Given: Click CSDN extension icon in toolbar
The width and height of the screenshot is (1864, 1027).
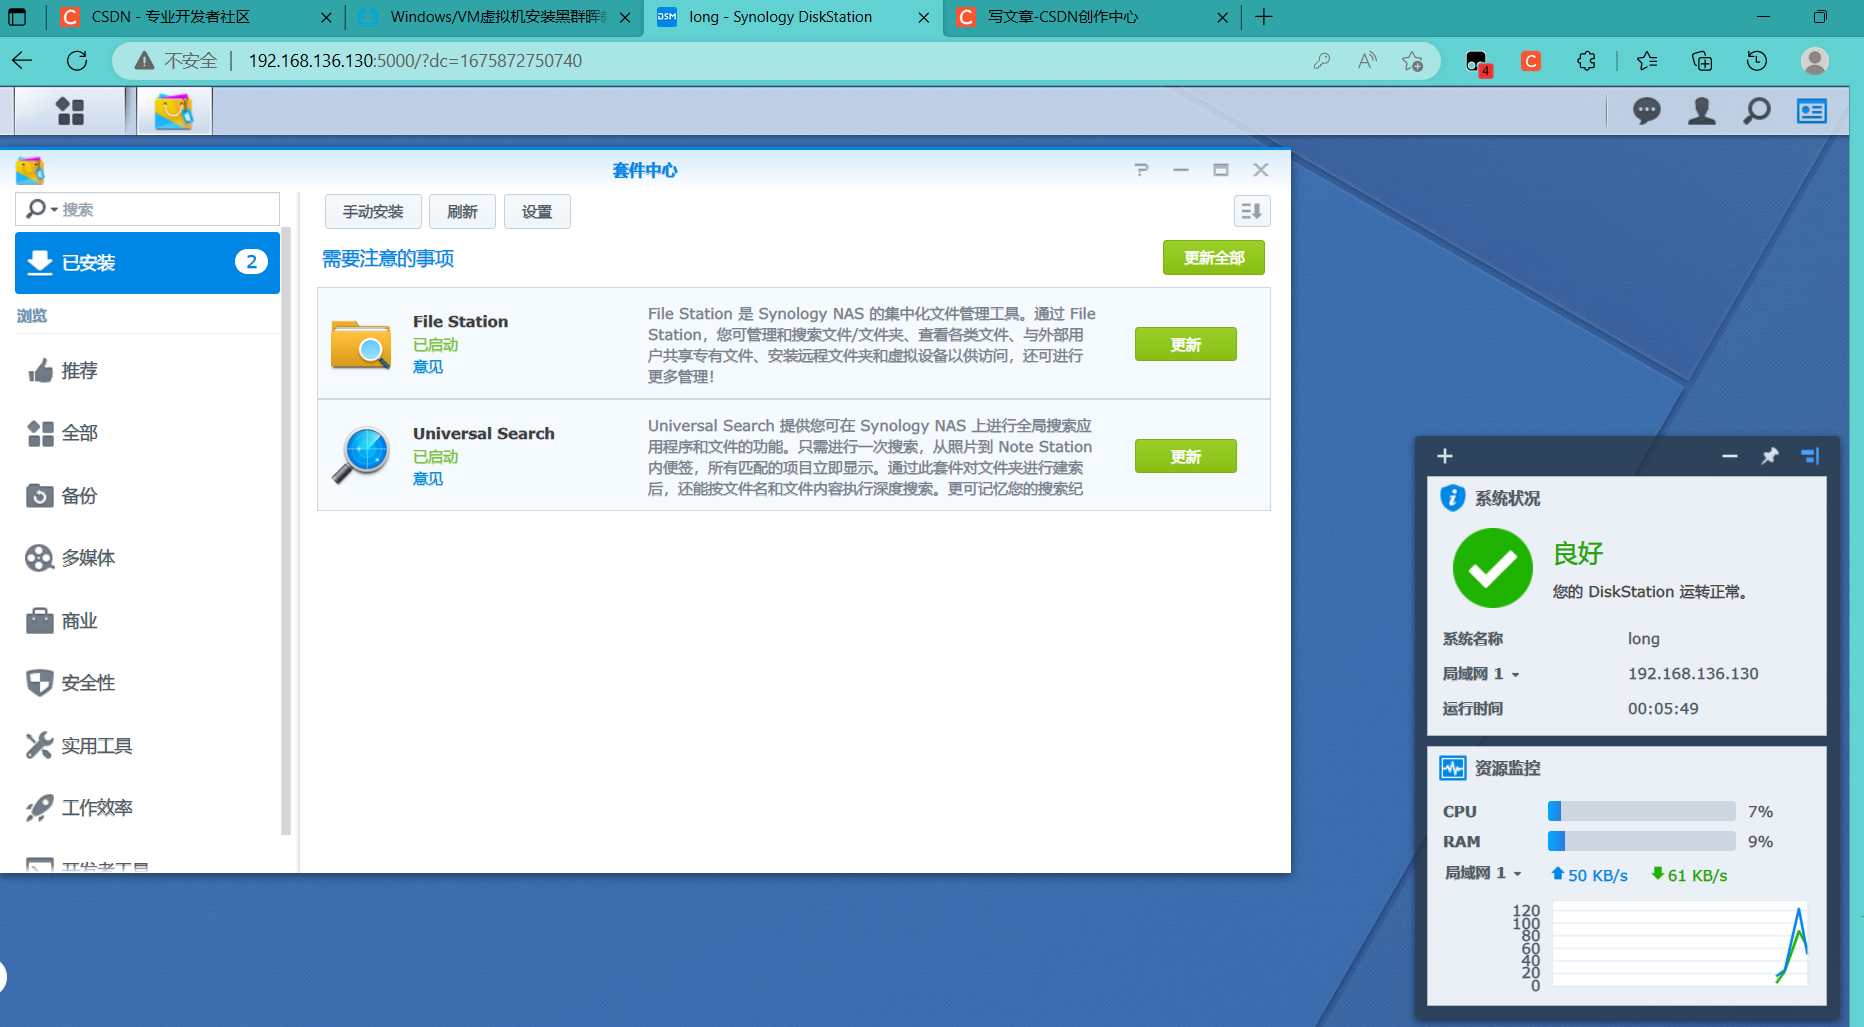Looking at the screenshot, I should pos(1531,61).
